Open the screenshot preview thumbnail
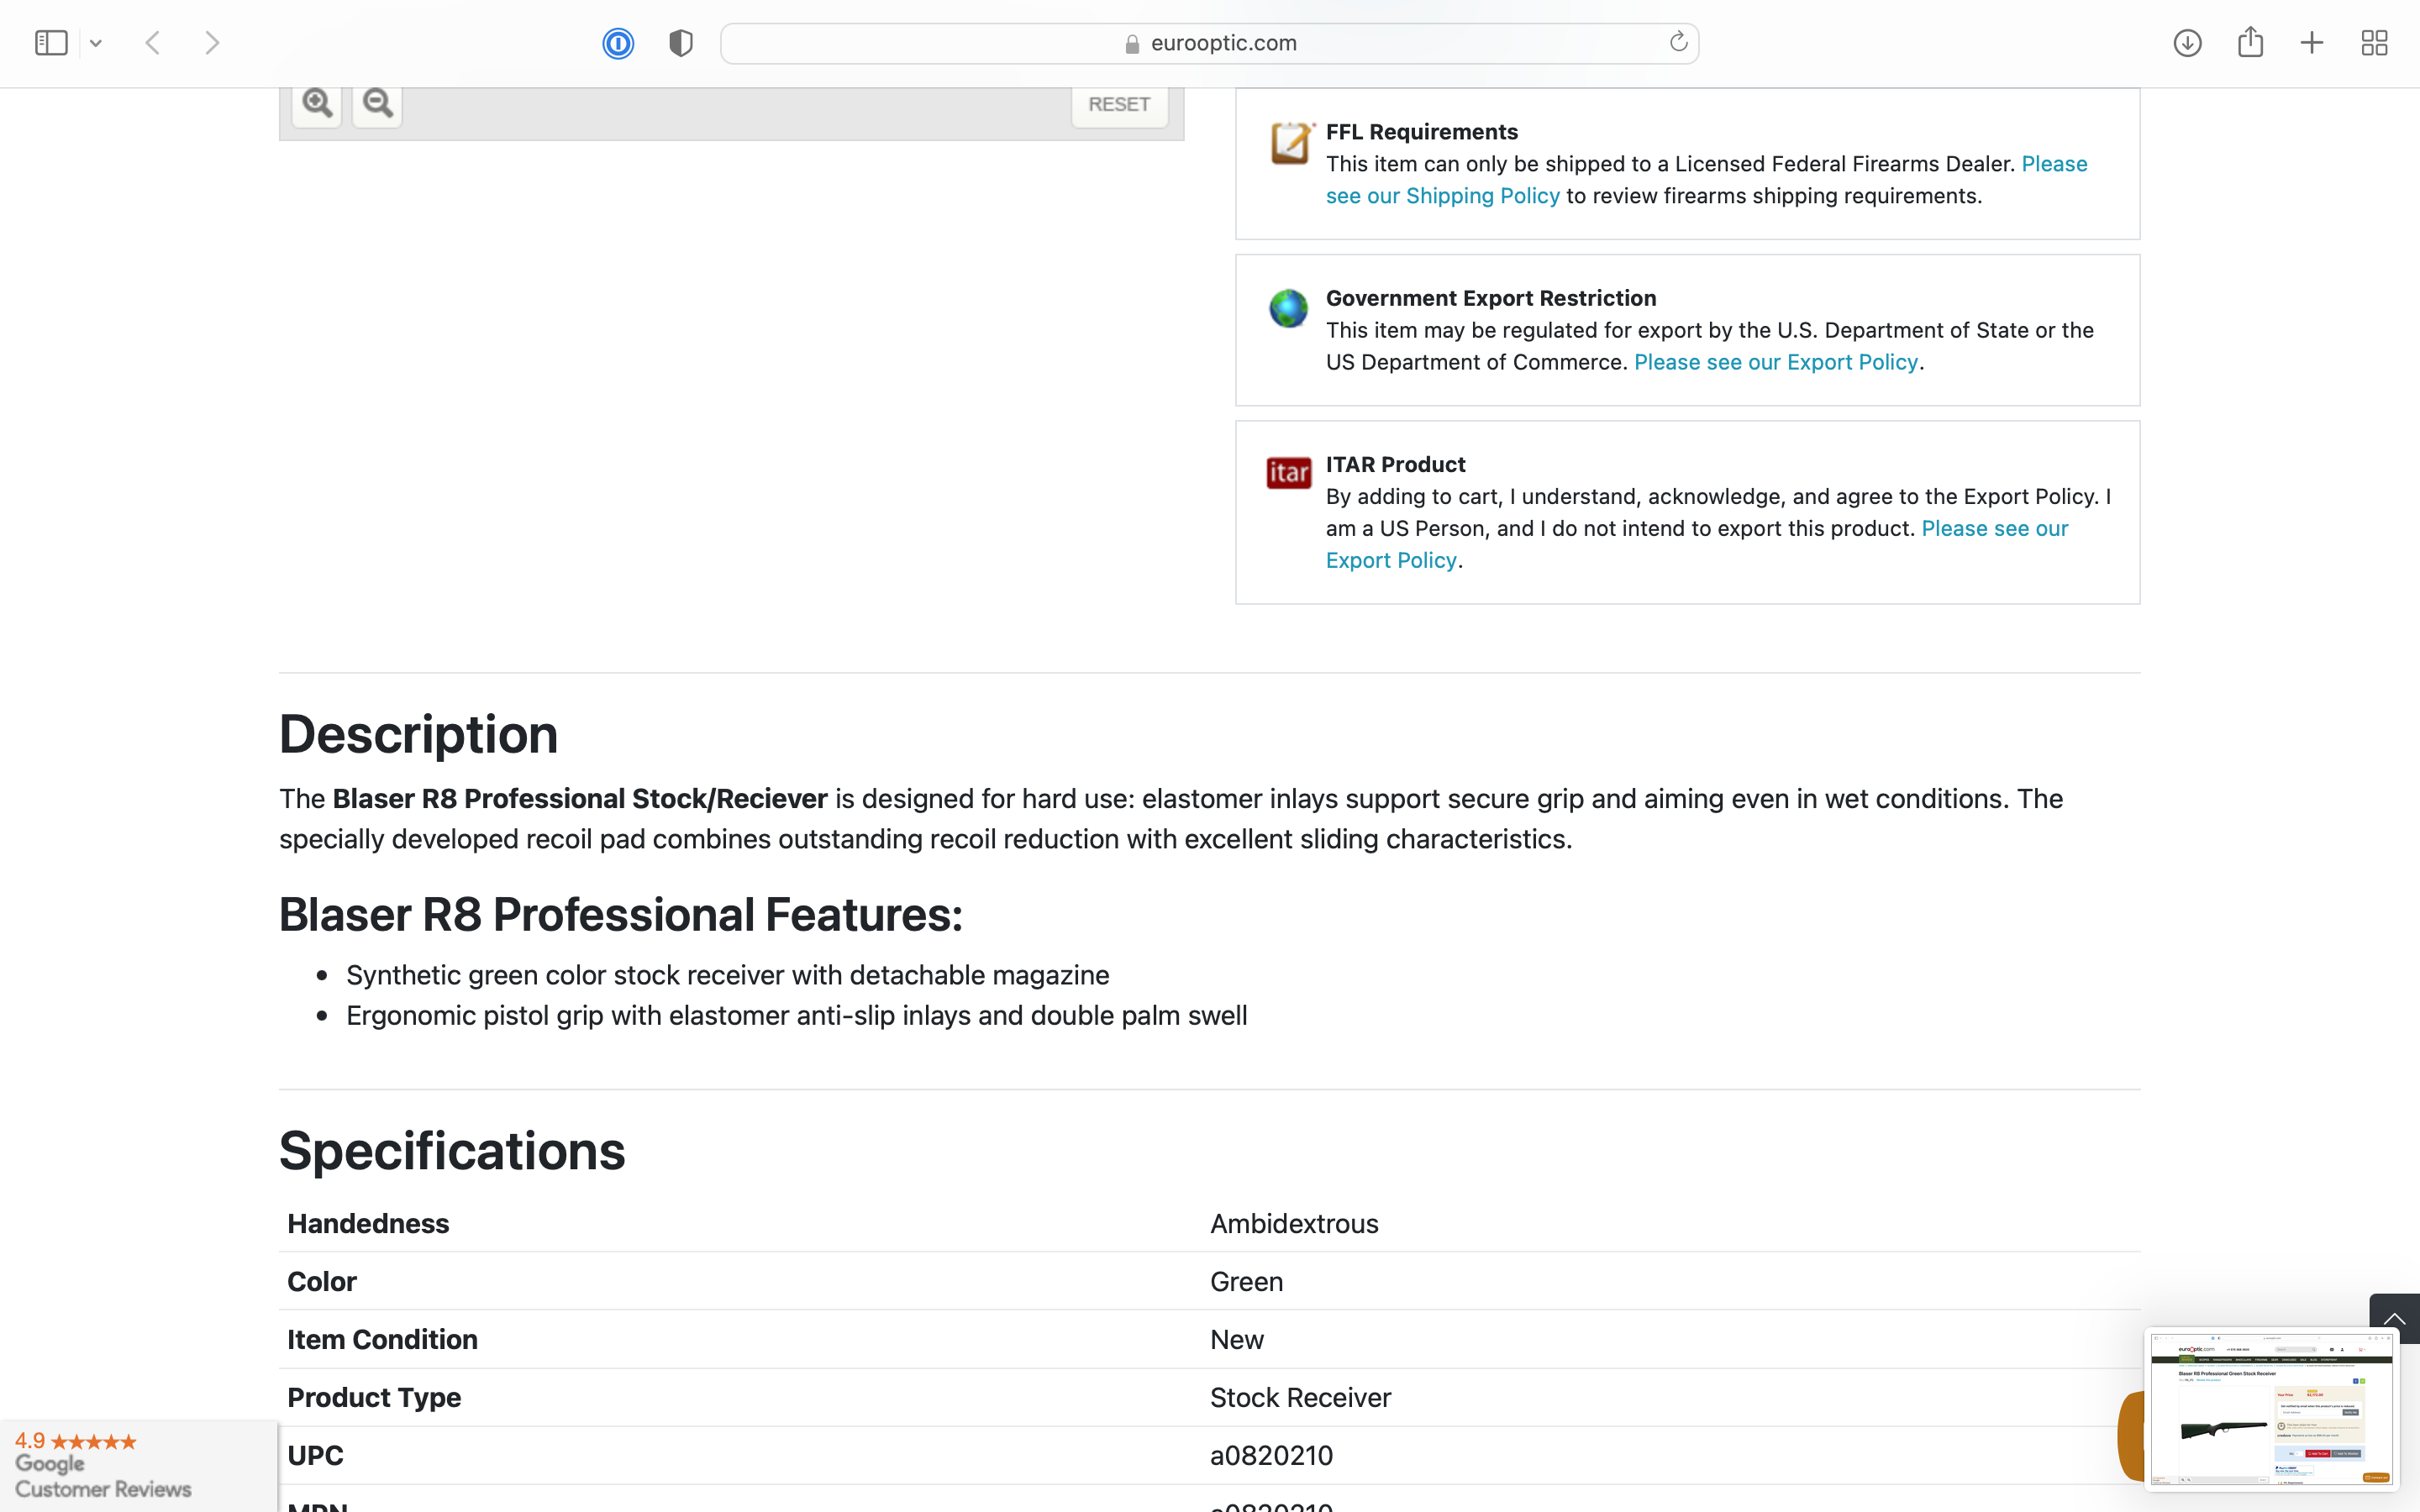 click(2271, 1408)
